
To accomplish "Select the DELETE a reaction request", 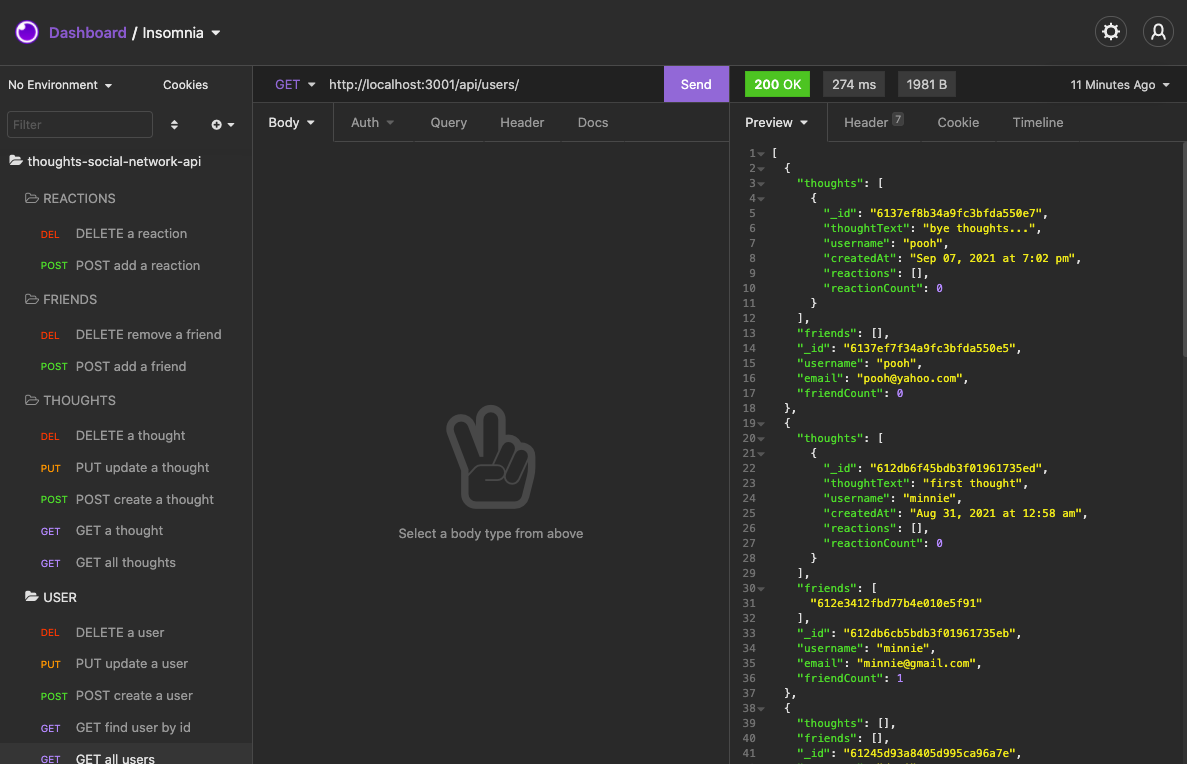I will [x=126, y=233].
